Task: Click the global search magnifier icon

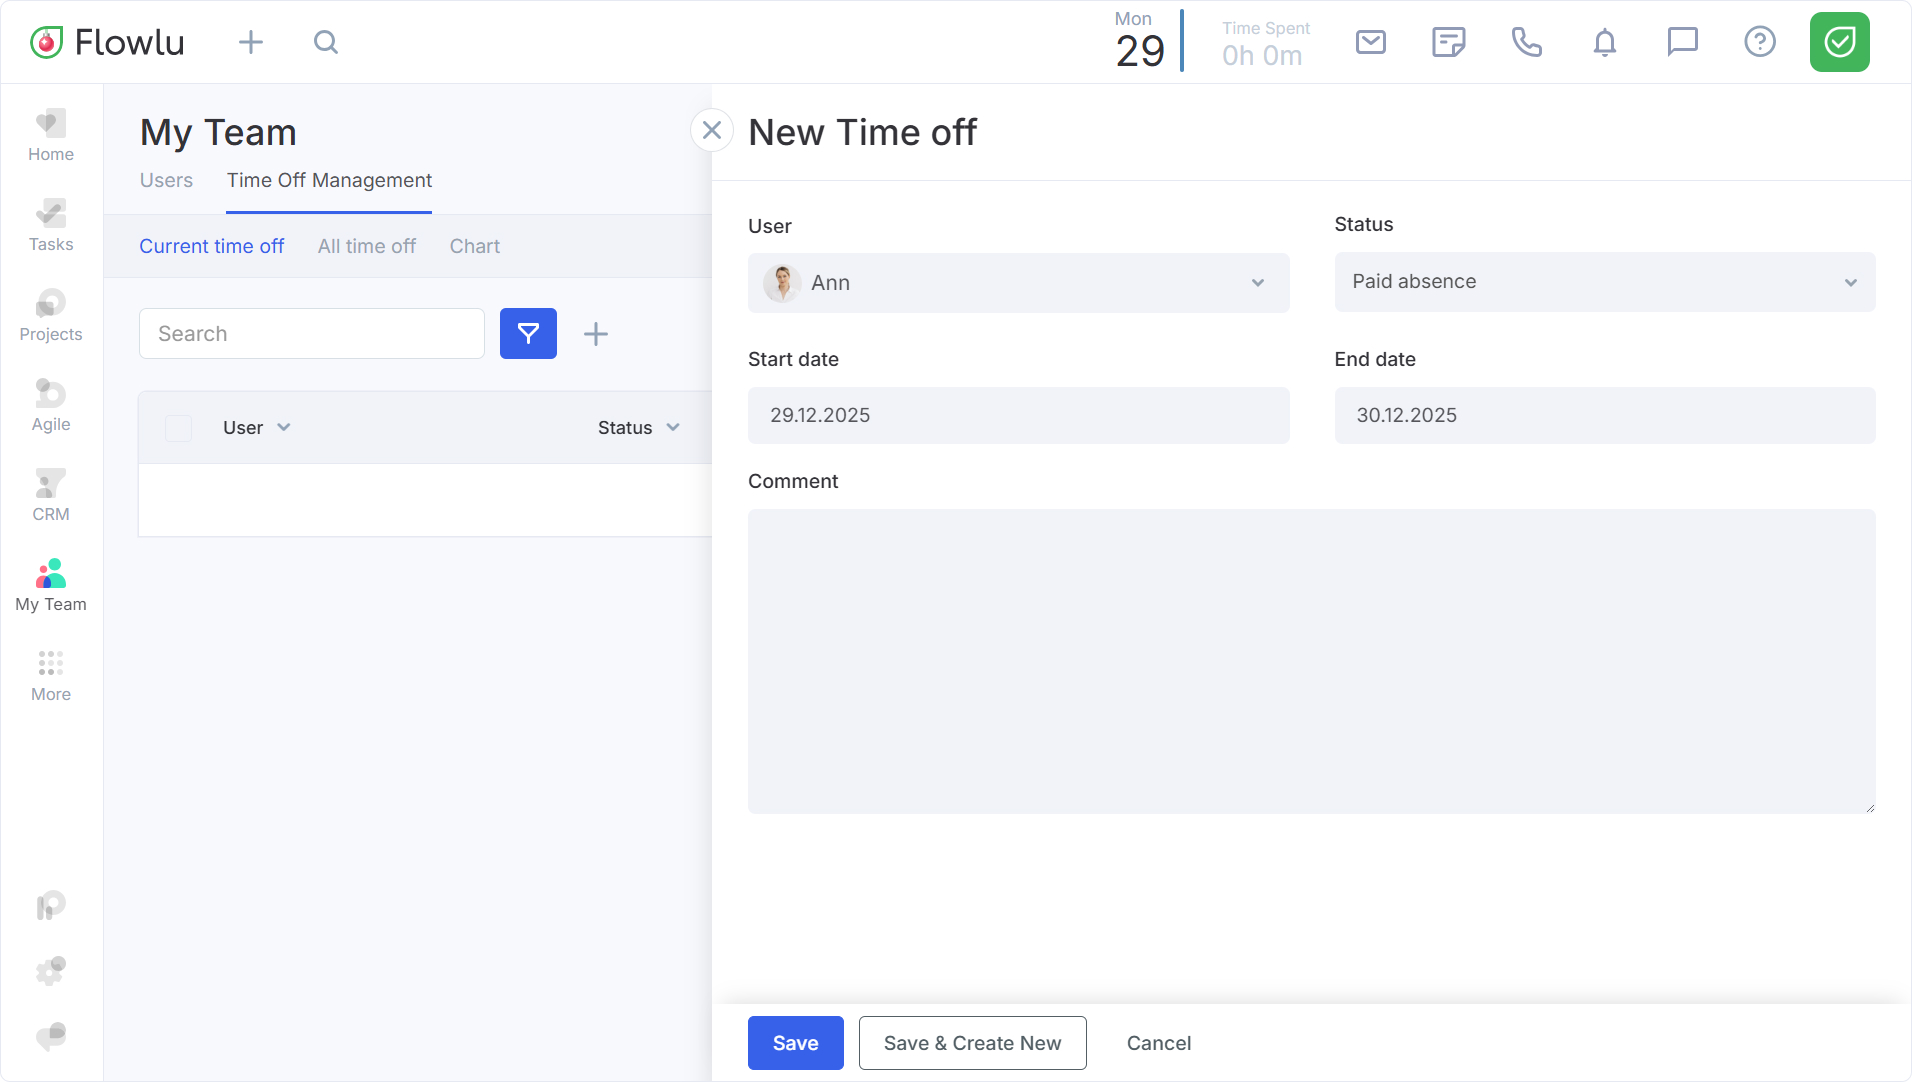Action: click(326, 42)
